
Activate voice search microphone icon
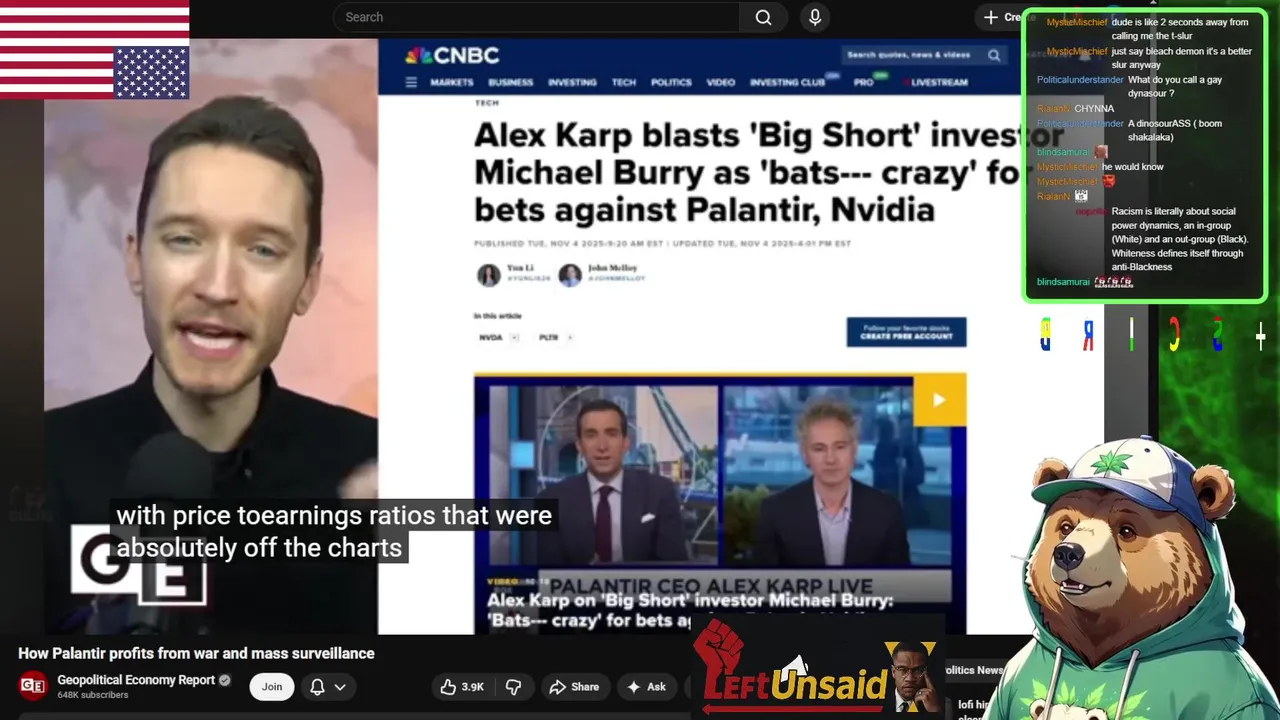pos(815,17)
